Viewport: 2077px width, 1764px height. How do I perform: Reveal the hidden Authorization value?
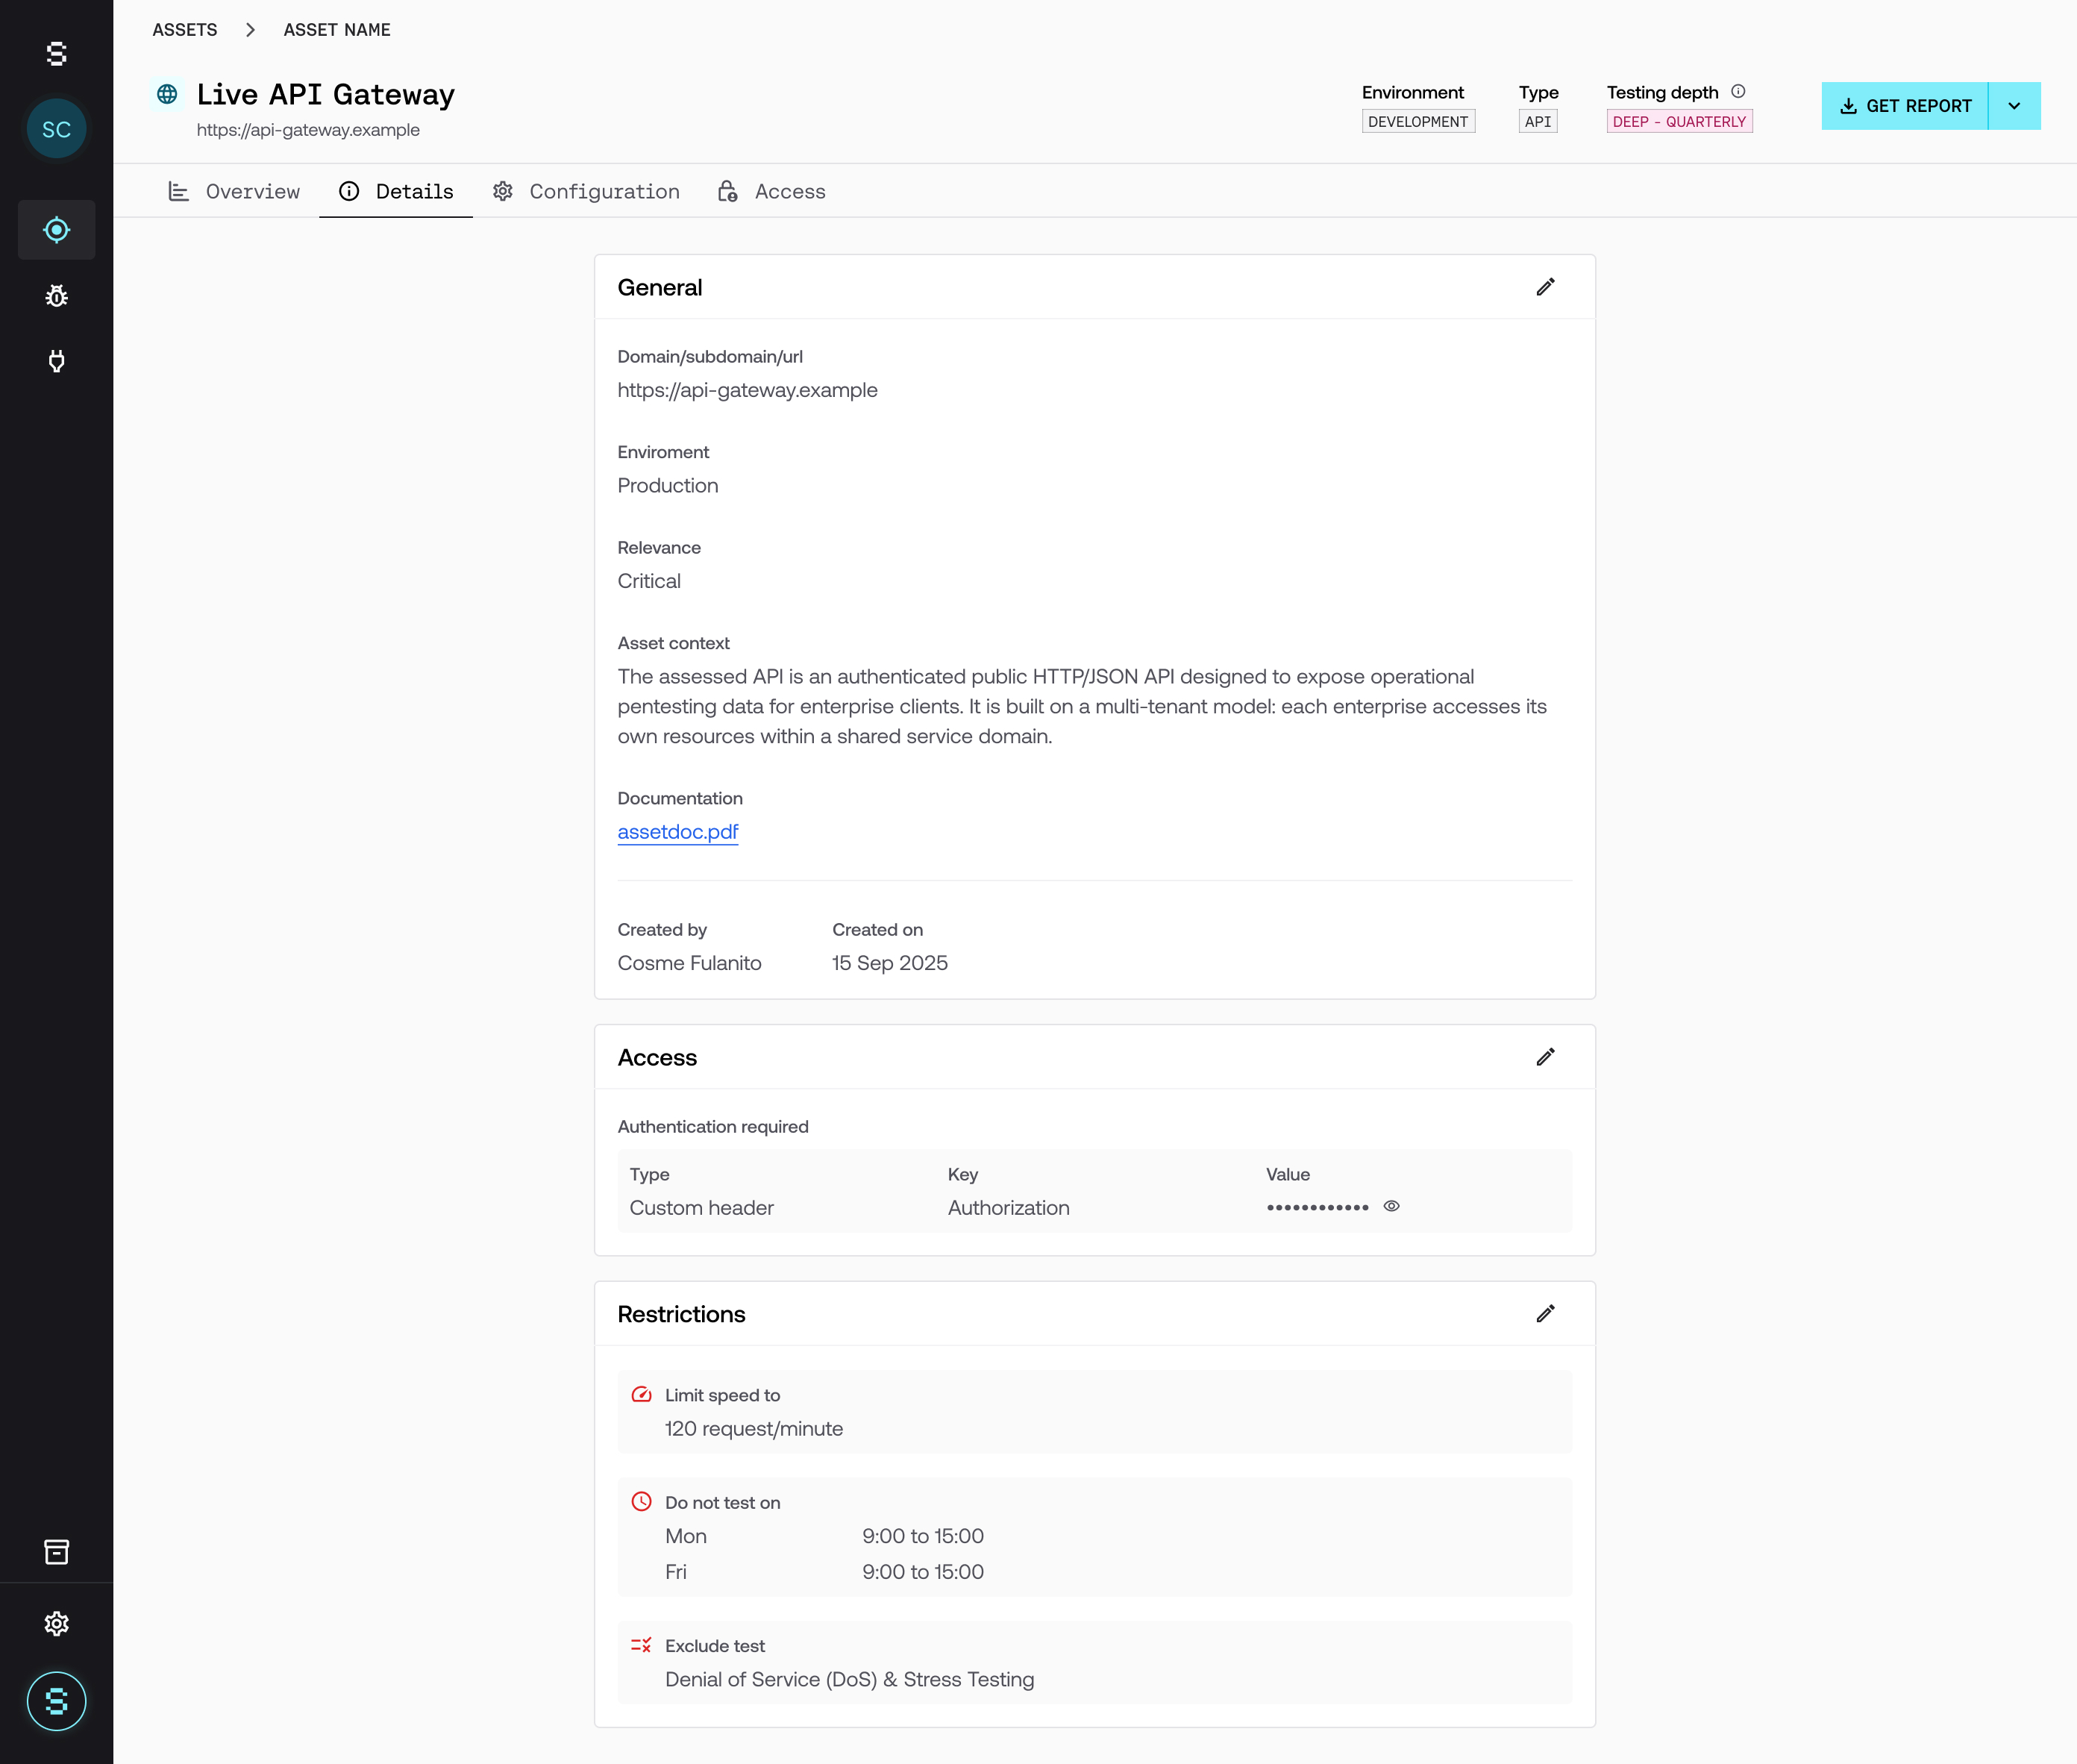tap(1391, 1206)
